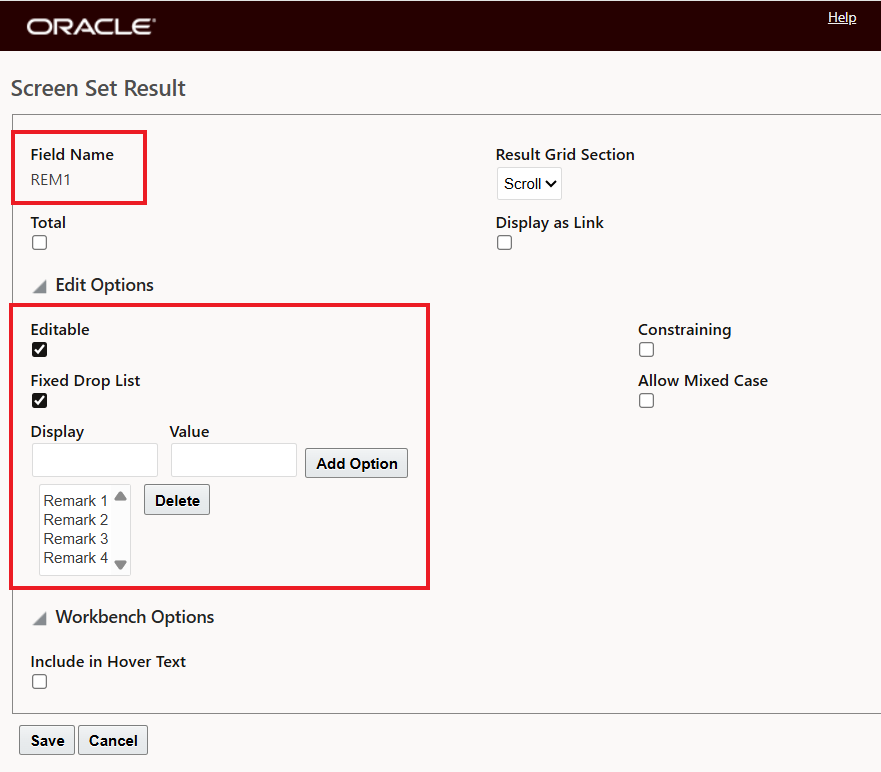Click the REM1 field name value
The width and height of the screenshot is (881, 772).
pos(51,180)
